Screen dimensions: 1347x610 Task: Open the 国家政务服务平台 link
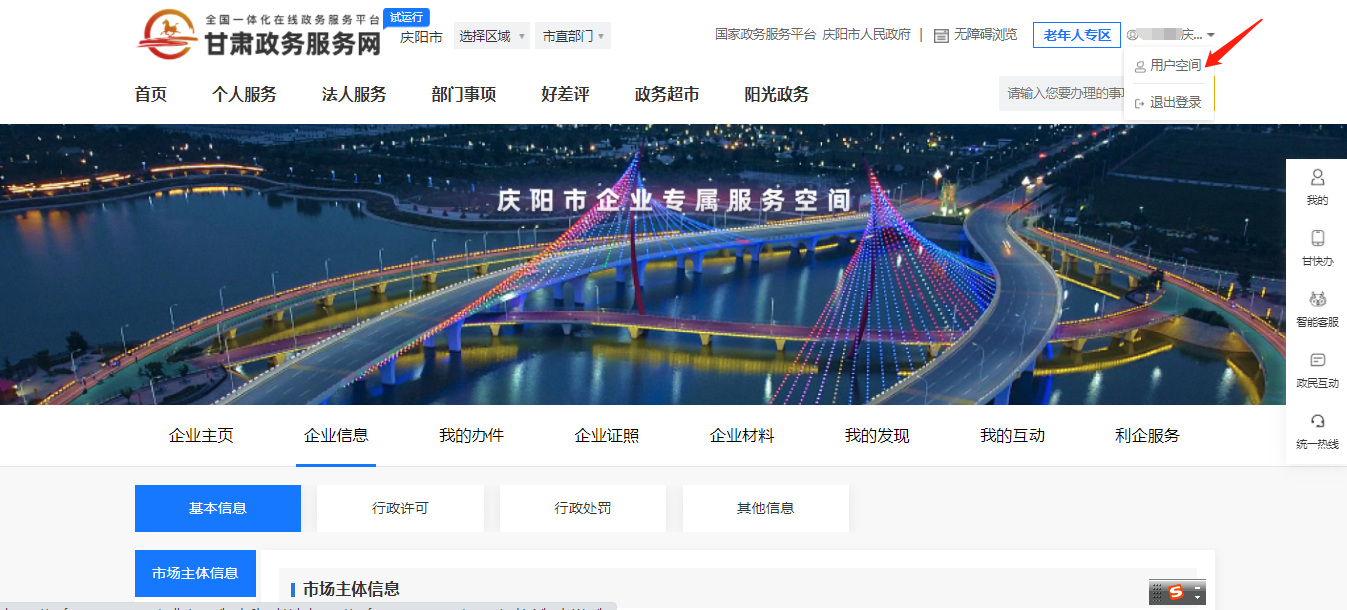point(765,35)
